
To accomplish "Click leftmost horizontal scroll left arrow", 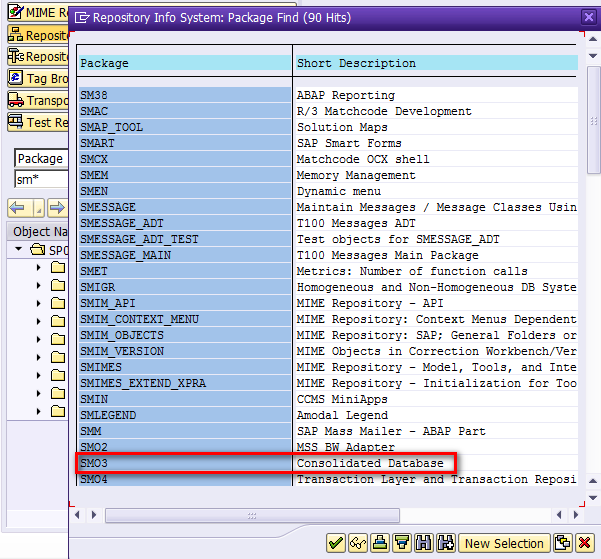I will pos(77,515).
